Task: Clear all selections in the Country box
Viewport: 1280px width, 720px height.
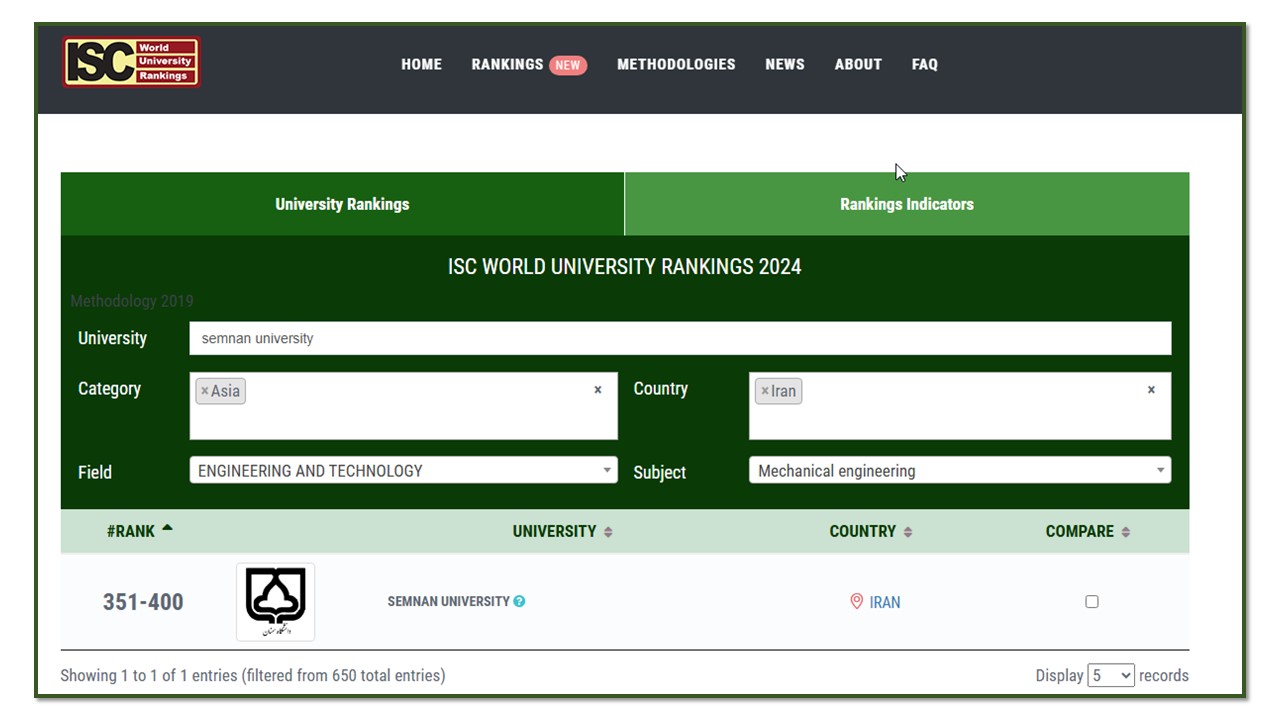Action: tap(1151, 390)
